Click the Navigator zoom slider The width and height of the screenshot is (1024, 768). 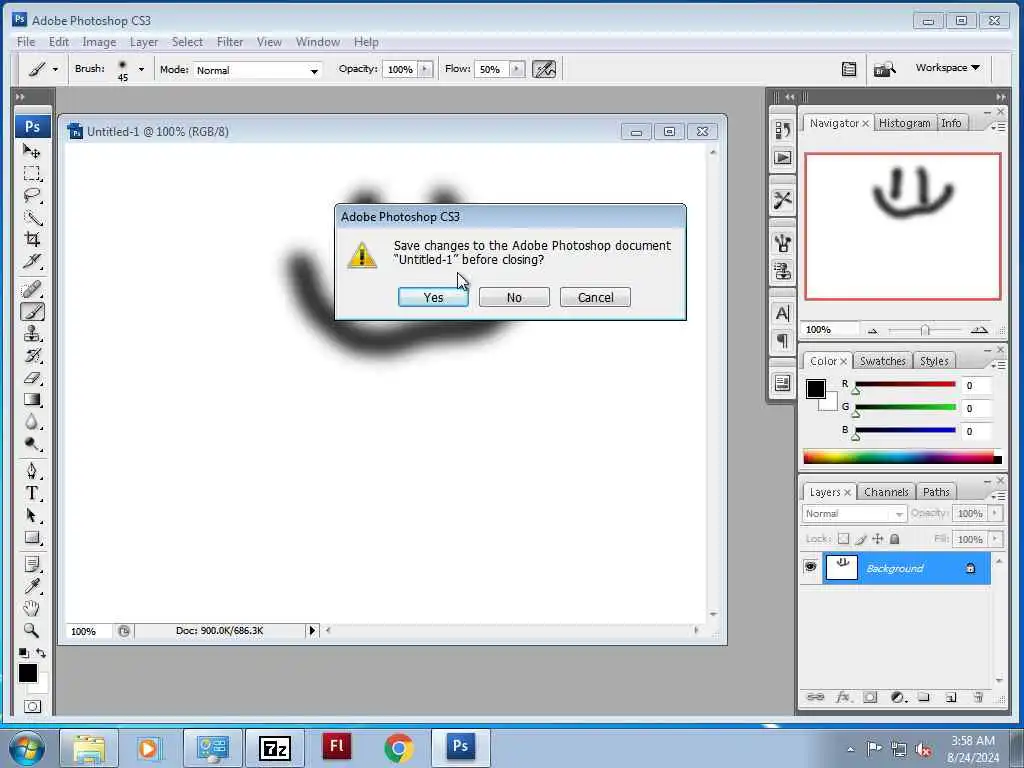point(925,330)
